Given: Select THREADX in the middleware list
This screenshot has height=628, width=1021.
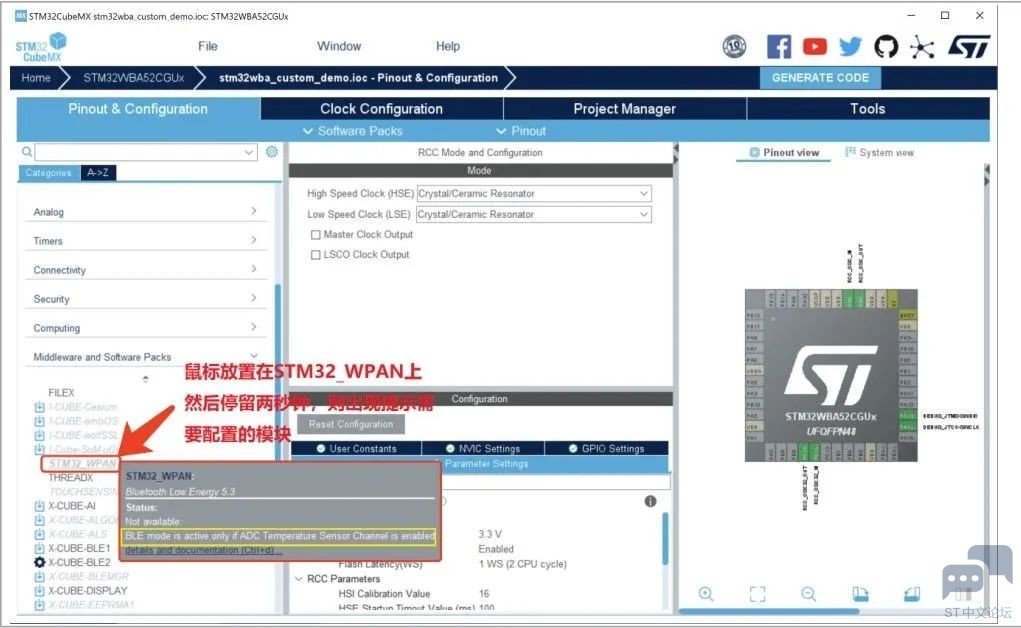Looking at the screenshot, I should coord(70,478).
